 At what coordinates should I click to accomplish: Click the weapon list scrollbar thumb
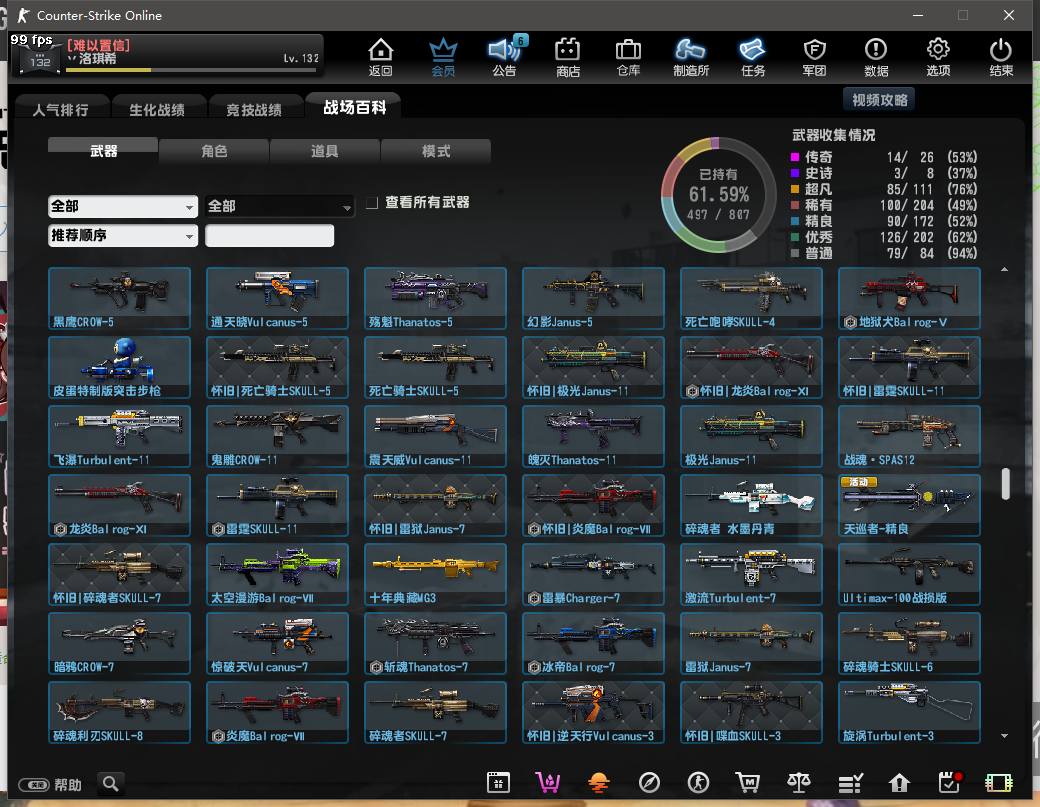1006,484
